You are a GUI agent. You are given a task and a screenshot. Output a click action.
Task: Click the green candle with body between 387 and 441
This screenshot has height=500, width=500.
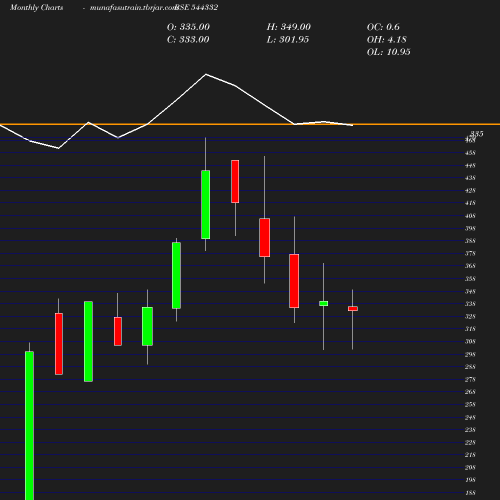(206, 204)
